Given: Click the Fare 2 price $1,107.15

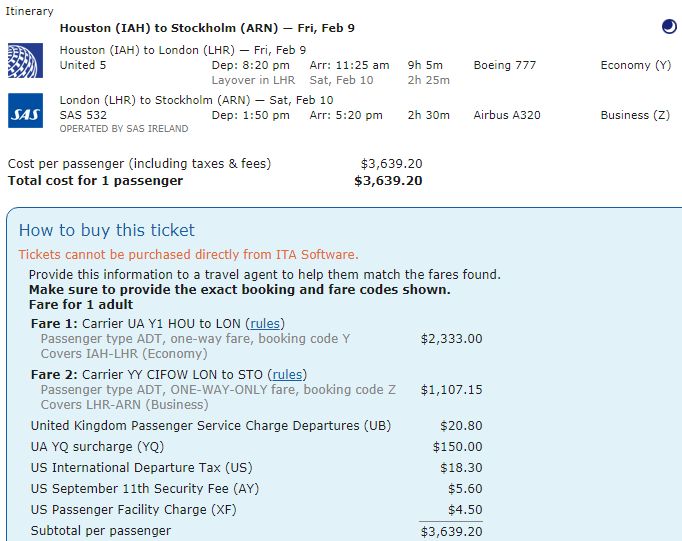Looking at the screenshot, I should [451, 390].
